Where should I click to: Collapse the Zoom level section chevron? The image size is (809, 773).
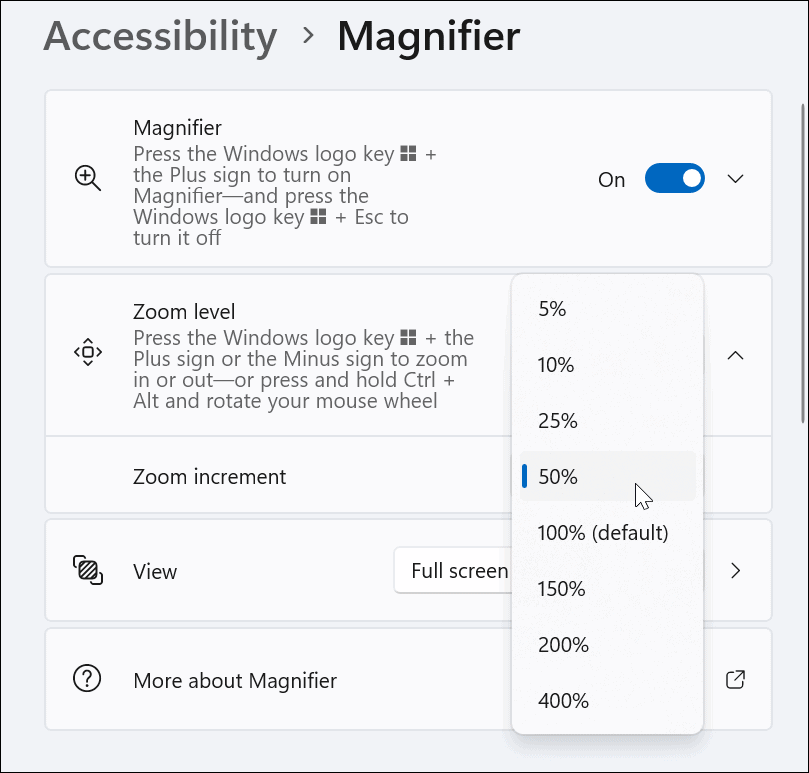pyautogui.click(x=736, y=355)
